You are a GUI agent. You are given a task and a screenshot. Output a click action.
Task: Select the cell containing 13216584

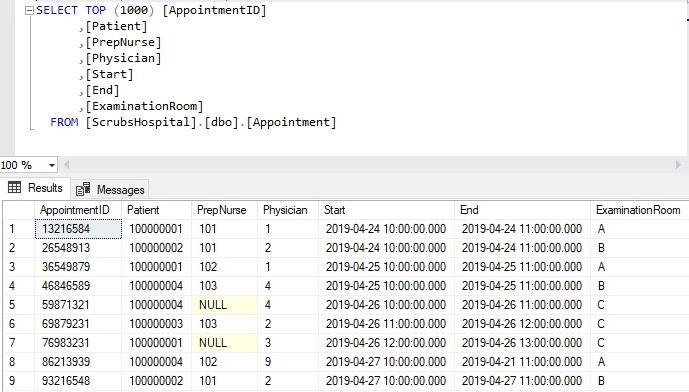click(x=78, y=229)
